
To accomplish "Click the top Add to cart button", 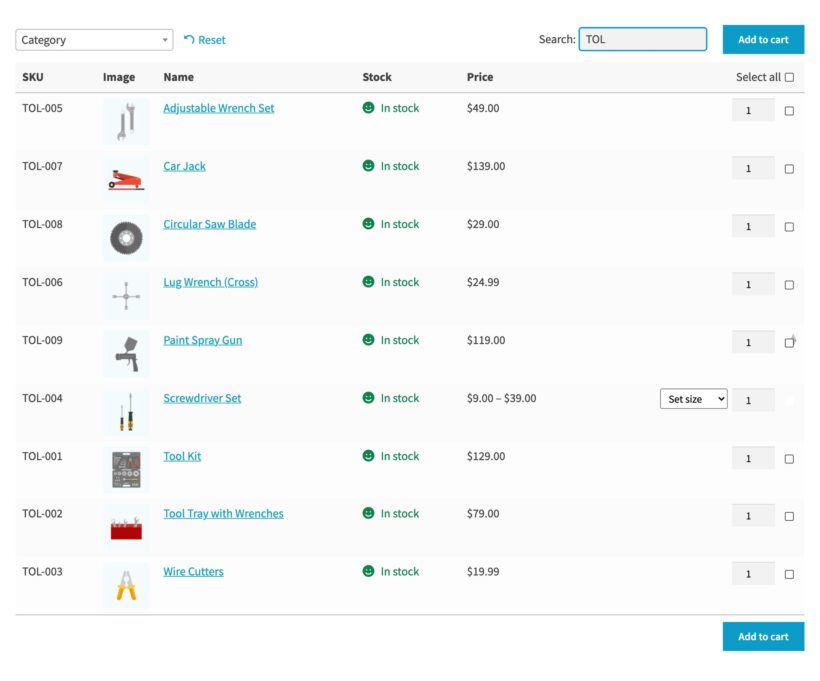I will click(x=763, y=39).
